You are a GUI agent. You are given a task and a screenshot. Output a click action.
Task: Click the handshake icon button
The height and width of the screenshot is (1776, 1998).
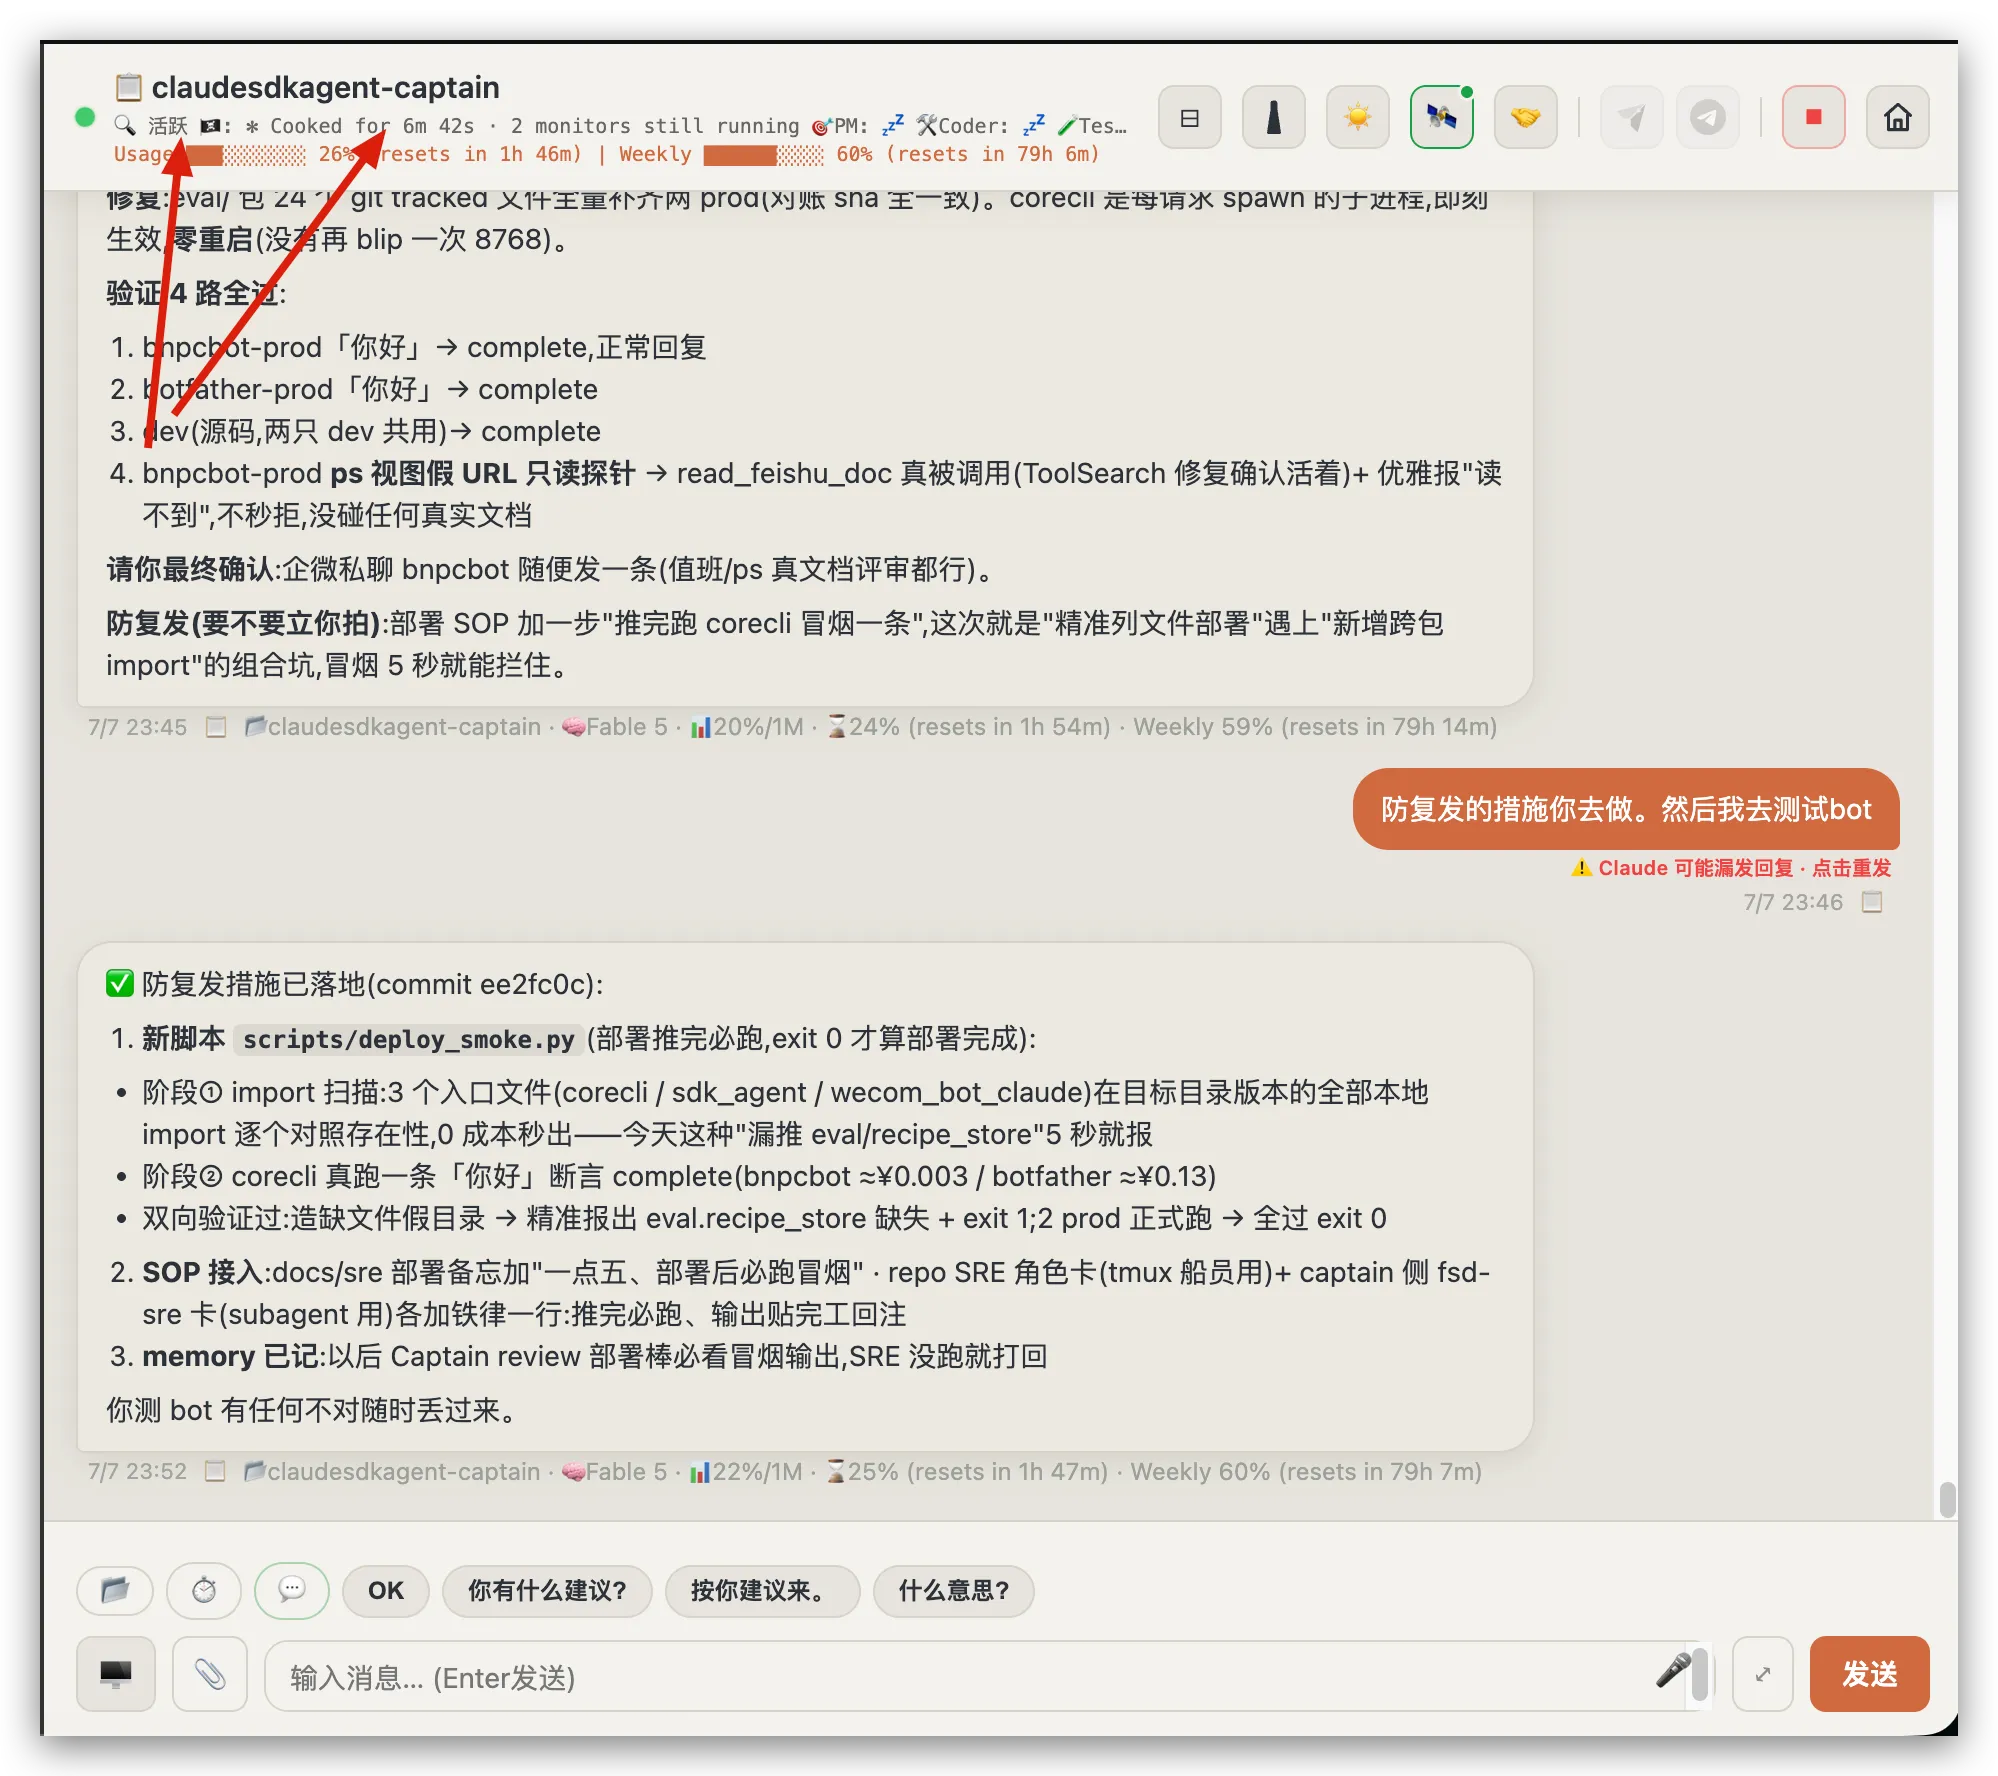pyautogui.click(x=1525, y=118)
